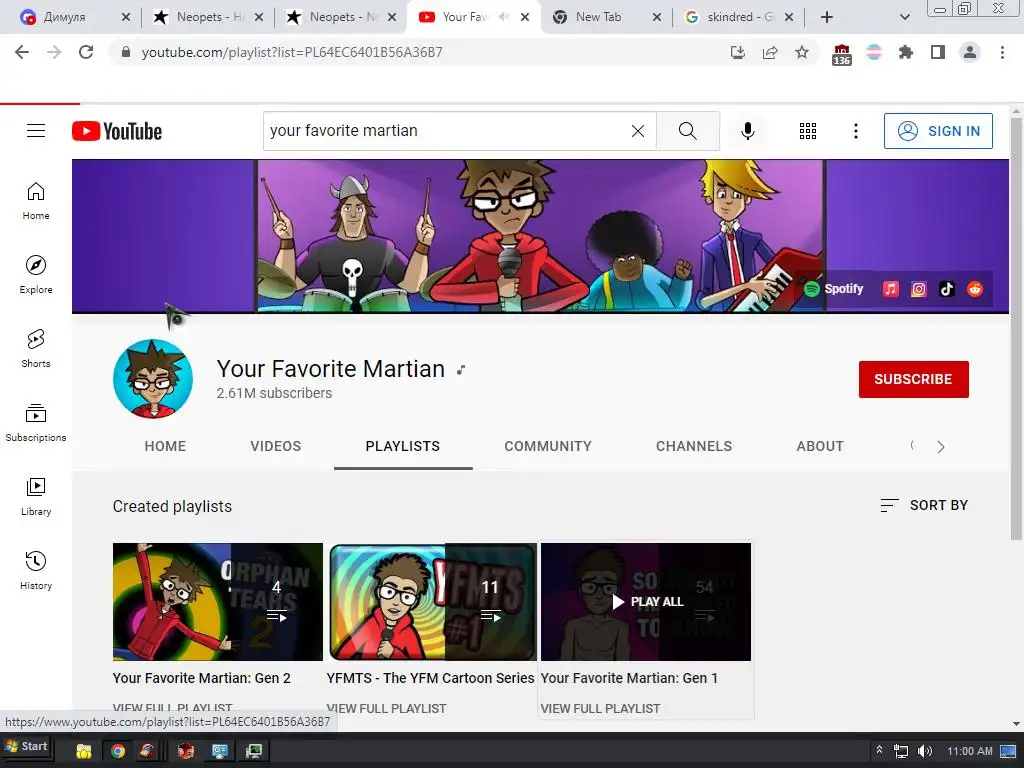Toggle Chrome side panel
This screenshot has width=1024, height=768.
(x=938, y=52)
